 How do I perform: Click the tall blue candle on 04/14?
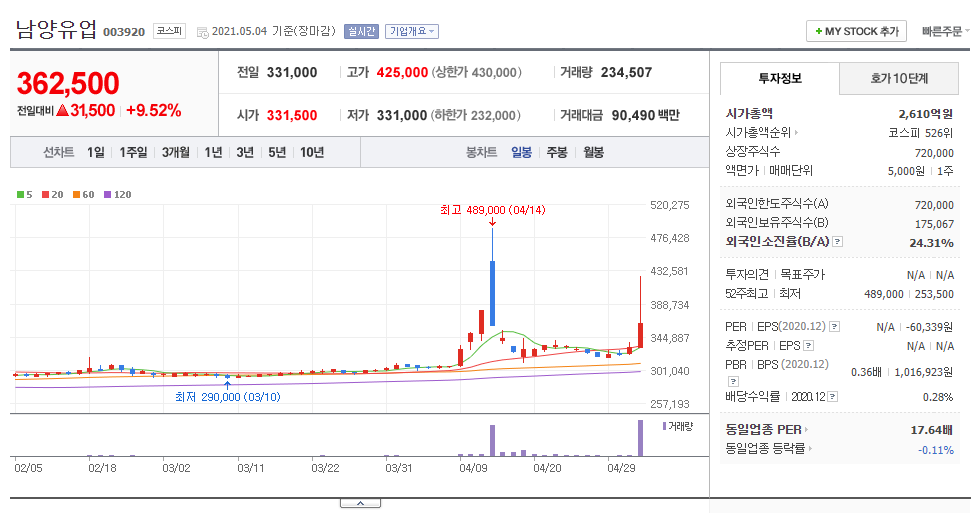(x=493, y=293)
